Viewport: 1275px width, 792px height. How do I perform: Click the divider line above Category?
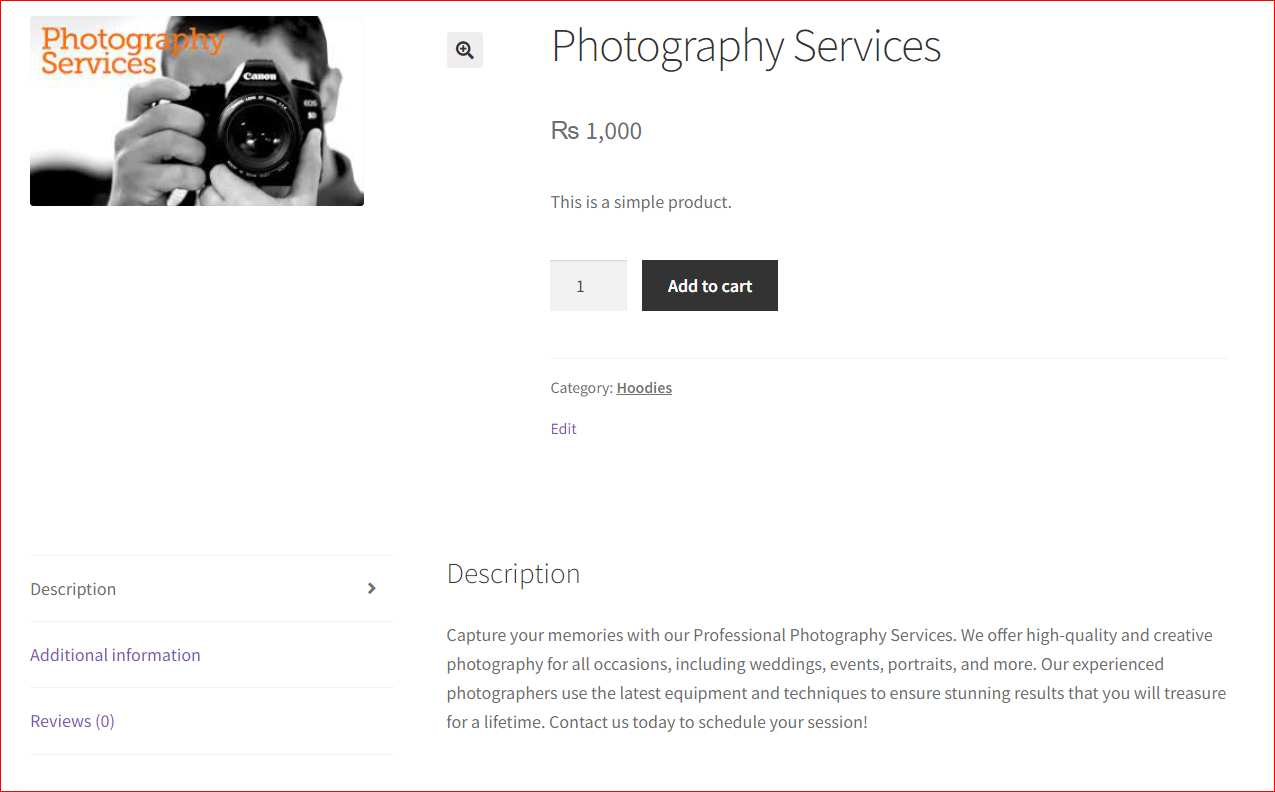click(888, 358)
